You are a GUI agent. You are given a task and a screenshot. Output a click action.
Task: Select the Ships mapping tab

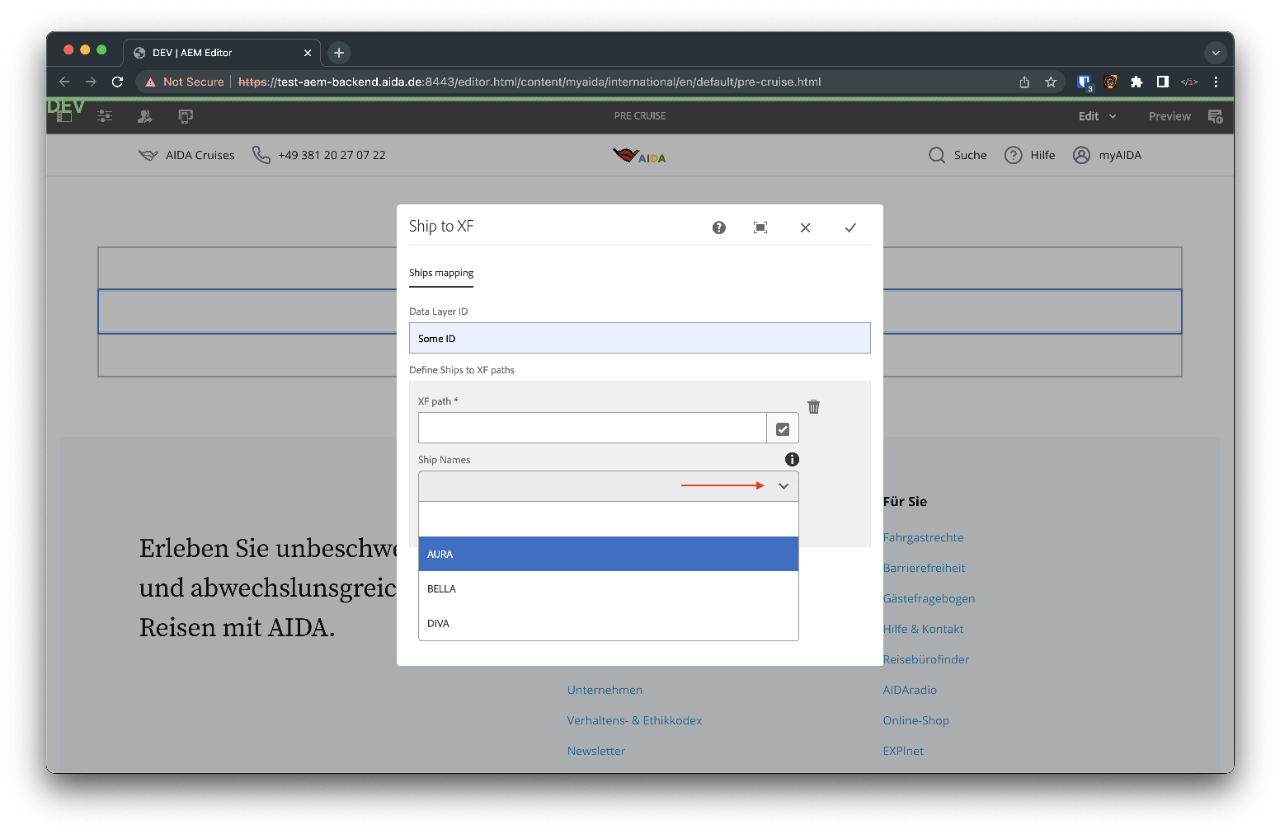(441, 273)
